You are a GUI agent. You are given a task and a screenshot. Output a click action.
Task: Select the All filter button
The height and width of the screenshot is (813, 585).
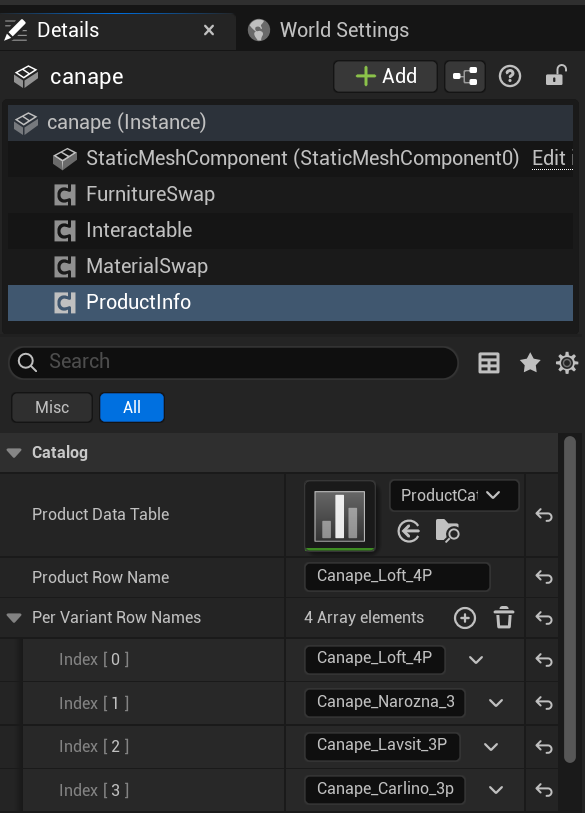click(x=132, y=408)
